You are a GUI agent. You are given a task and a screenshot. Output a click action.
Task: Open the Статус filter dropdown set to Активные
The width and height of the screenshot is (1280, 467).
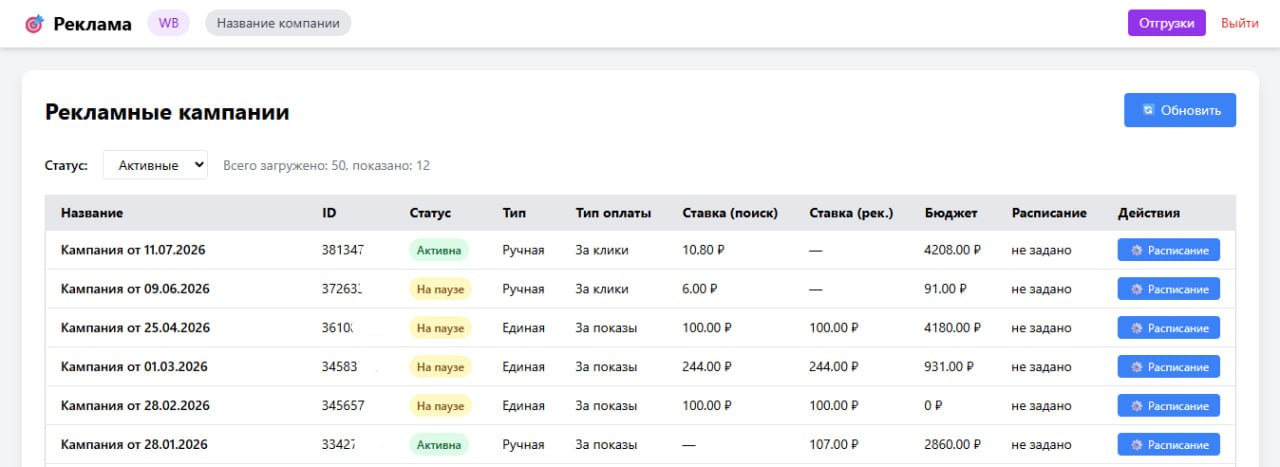click(155, 165)
